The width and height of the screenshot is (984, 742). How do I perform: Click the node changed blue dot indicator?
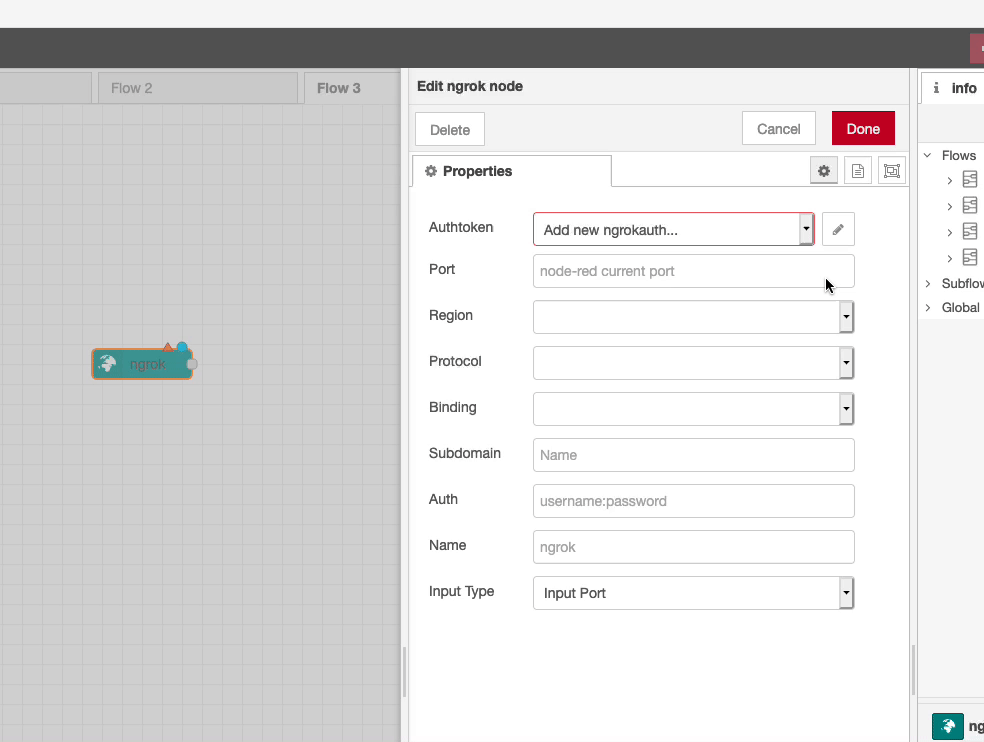(x=182, y=347)
